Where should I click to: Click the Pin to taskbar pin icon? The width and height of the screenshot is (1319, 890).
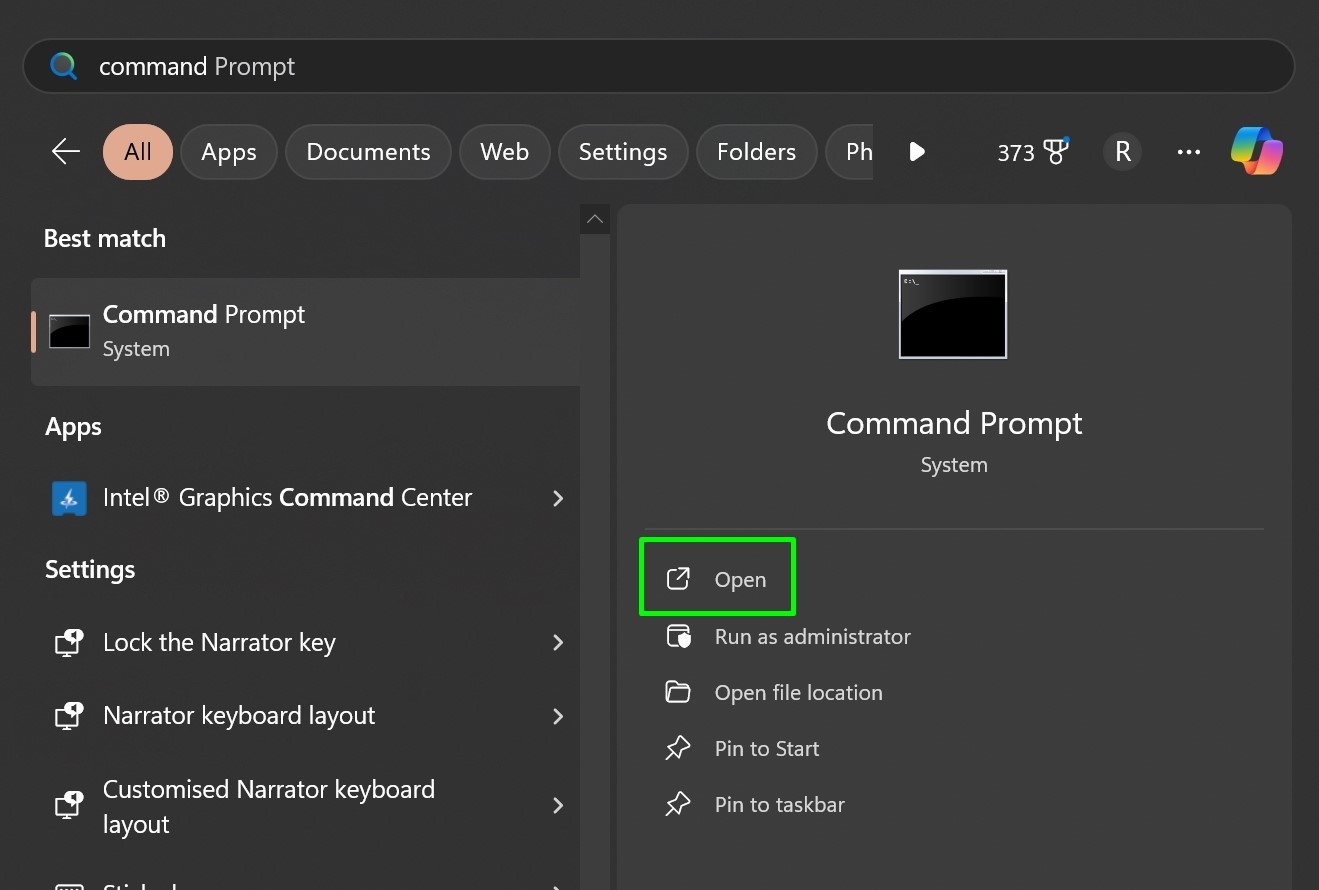coord(678,804)
